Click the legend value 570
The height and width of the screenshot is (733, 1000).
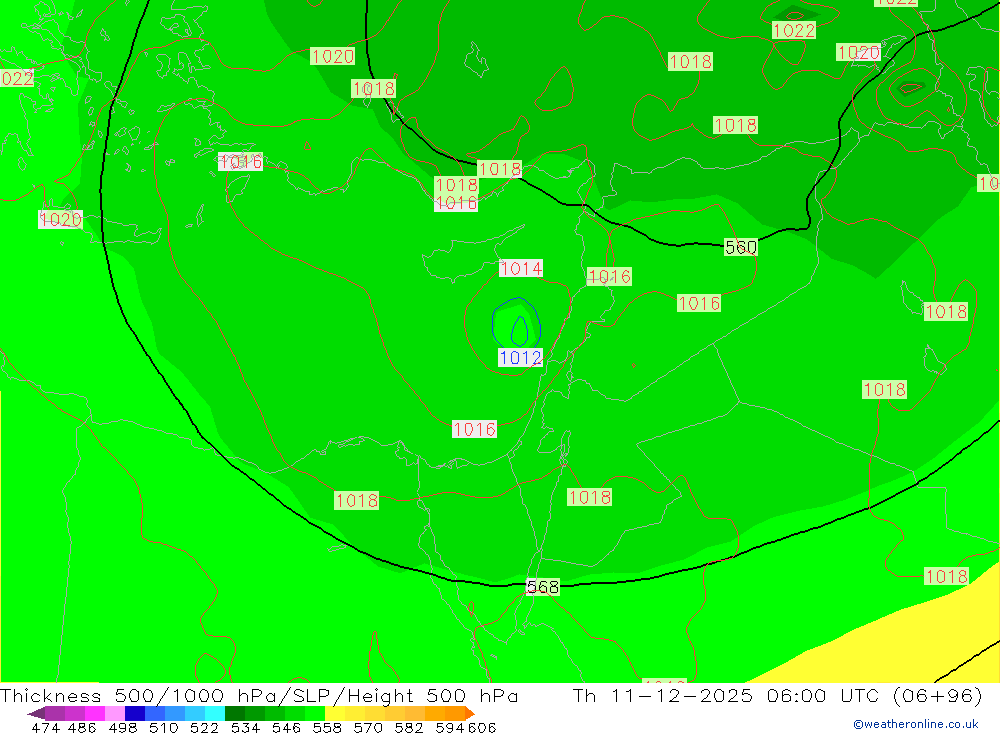pyautogui.click(x=368, y=727)
